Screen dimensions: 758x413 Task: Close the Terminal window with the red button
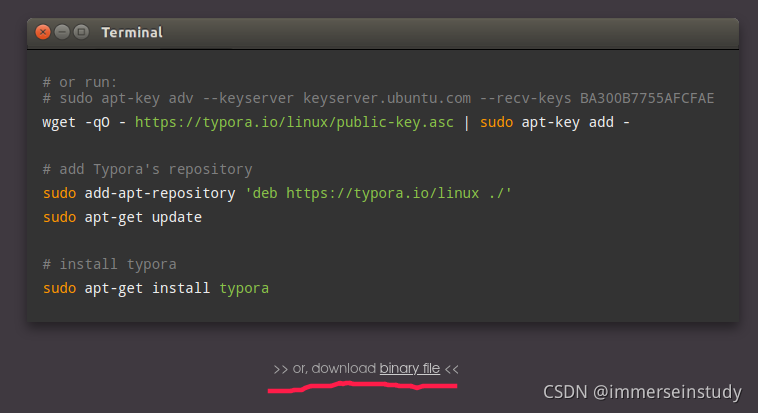click(x=43, y=32)
